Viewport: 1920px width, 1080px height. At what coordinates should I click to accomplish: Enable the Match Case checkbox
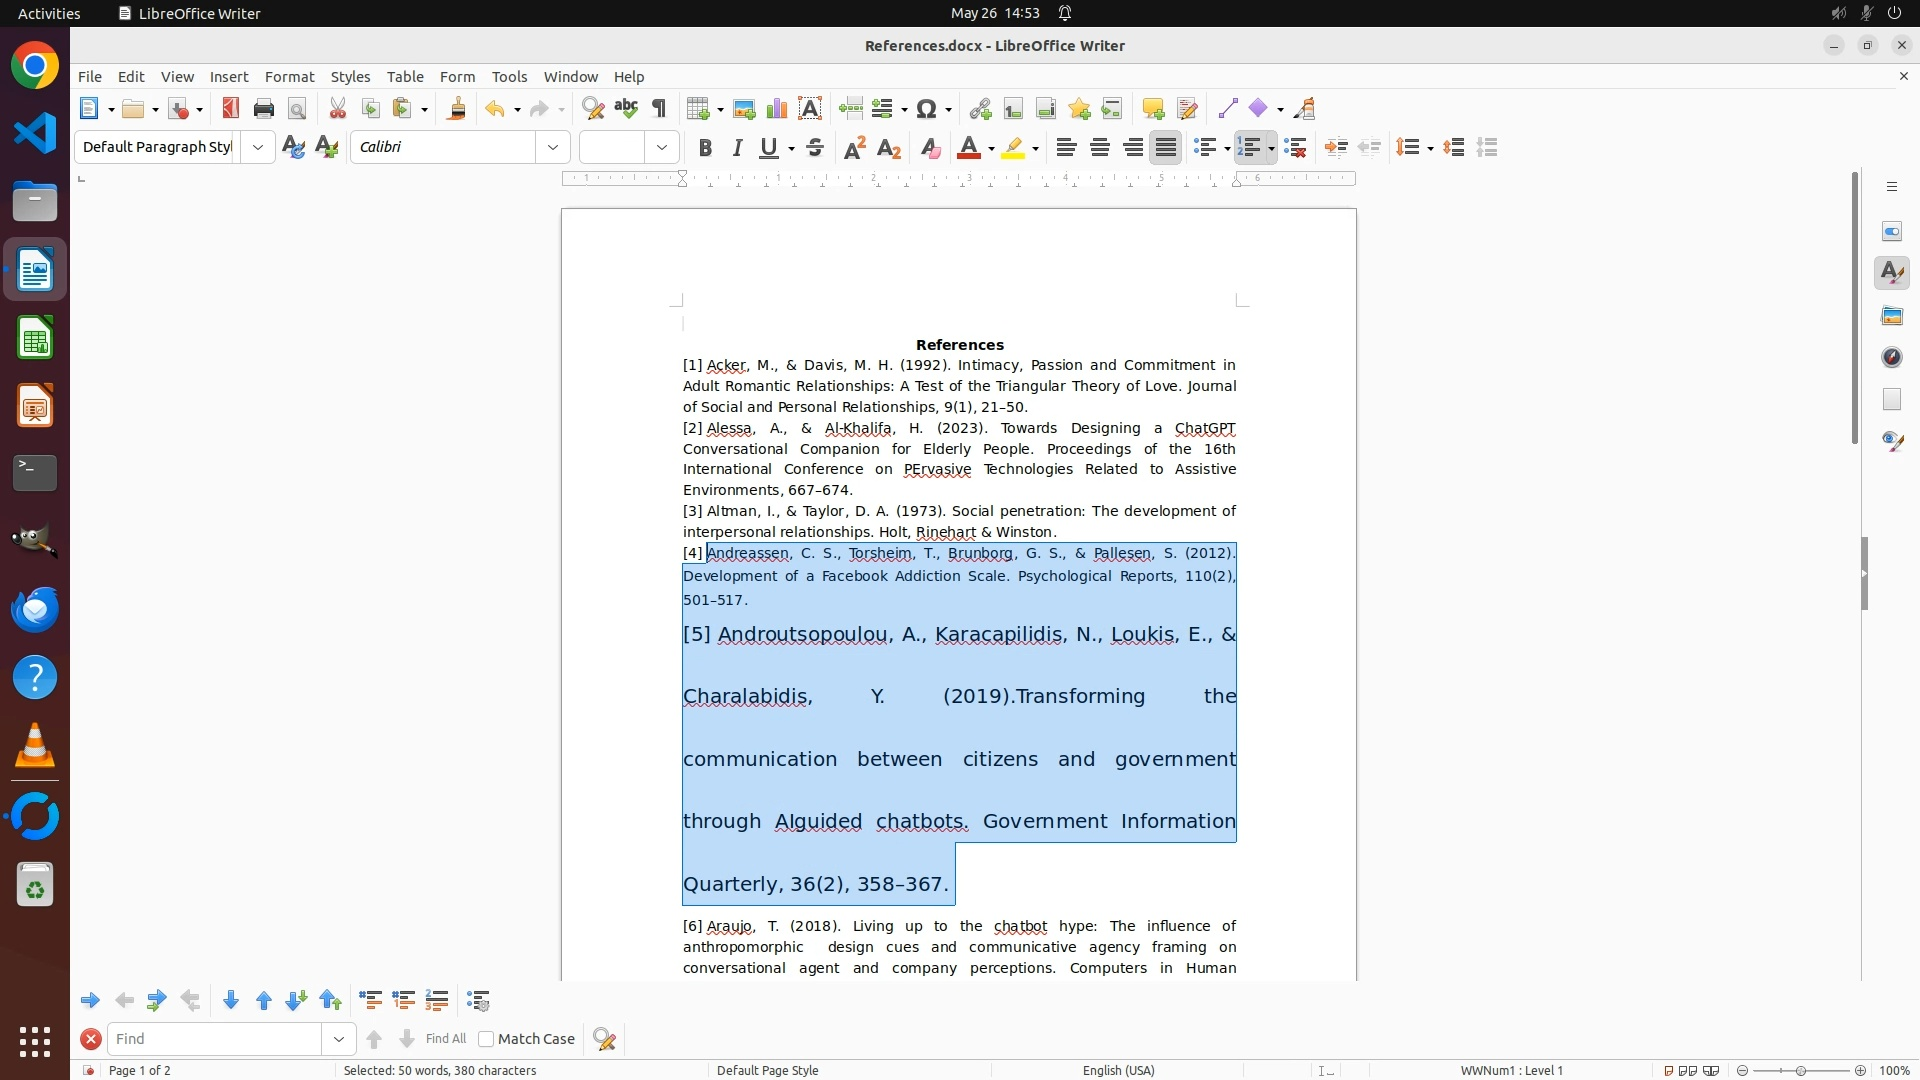(x=486, y=1039)
